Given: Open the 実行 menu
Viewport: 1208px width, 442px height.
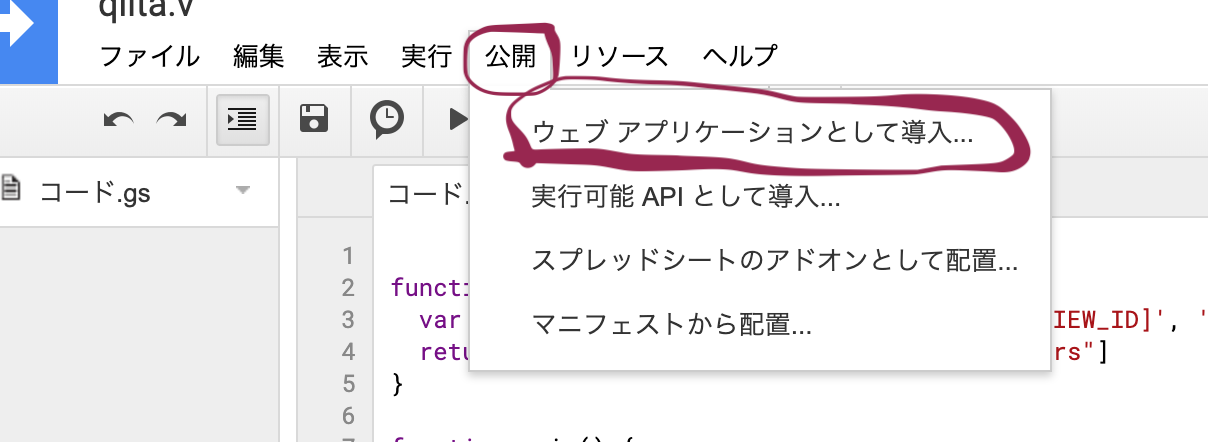Looking at the screenshot, I should point(426,56).
